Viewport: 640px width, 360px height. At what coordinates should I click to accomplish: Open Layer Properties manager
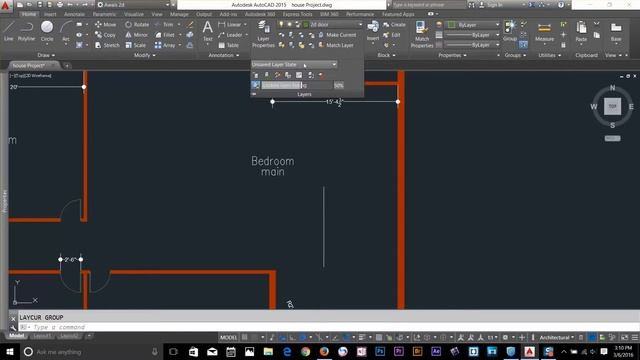click(x=263, y=34)
